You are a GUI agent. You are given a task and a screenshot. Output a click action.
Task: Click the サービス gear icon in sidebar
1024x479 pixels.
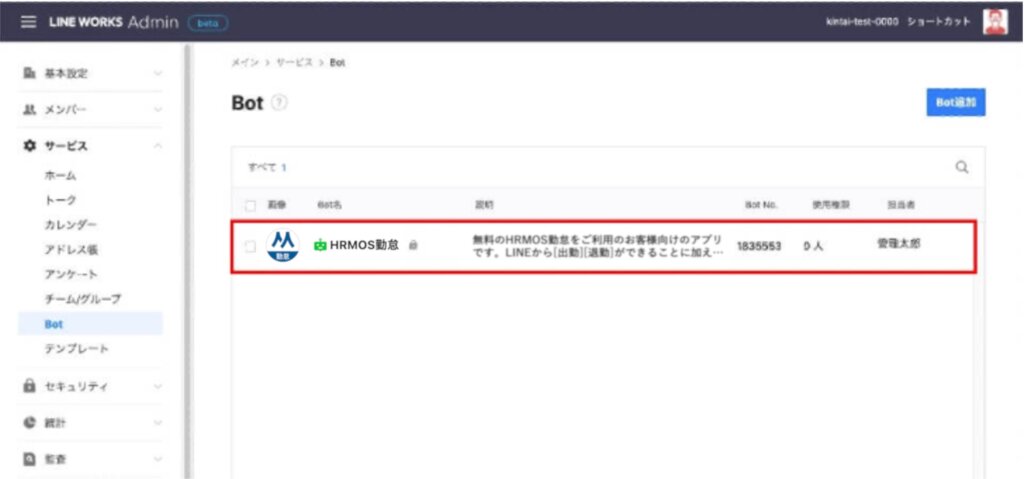pyautogui.click(x=29, y=146)
